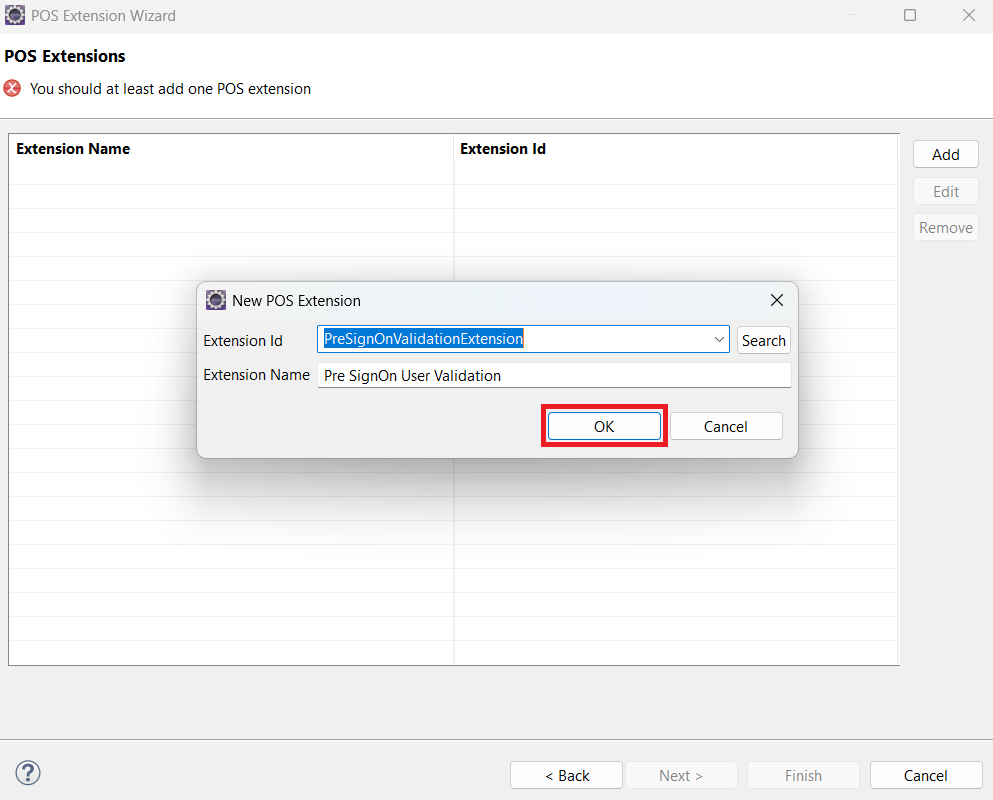Click the Extension Name column header
Screen dimensions: 993x800
[x=73, y=148]
